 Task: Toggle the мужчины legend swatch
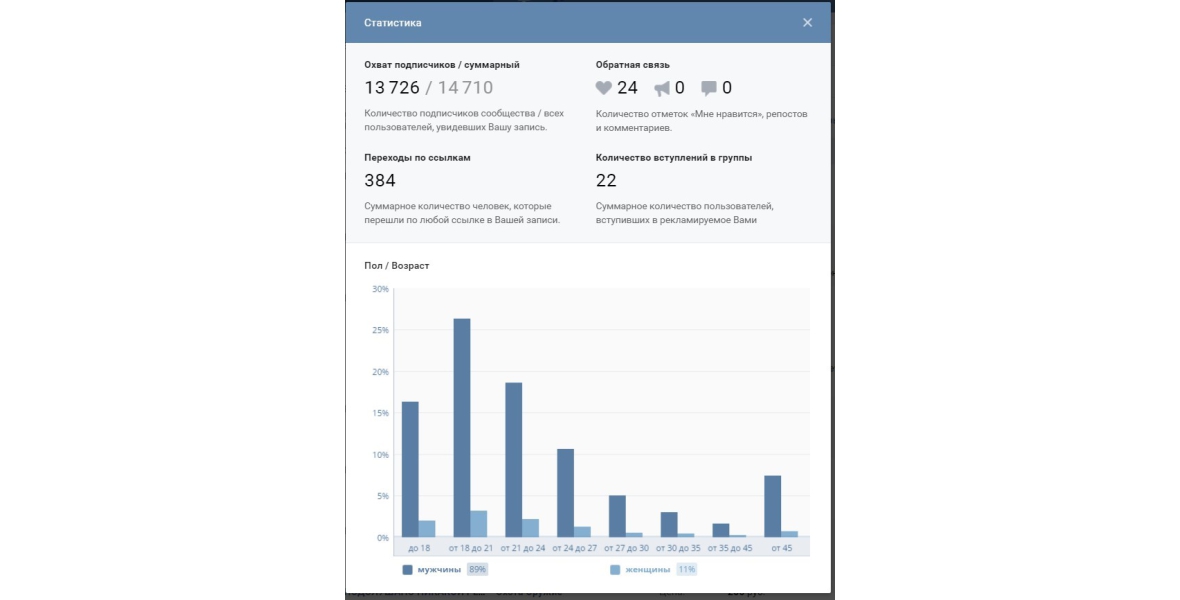point(407,570)
